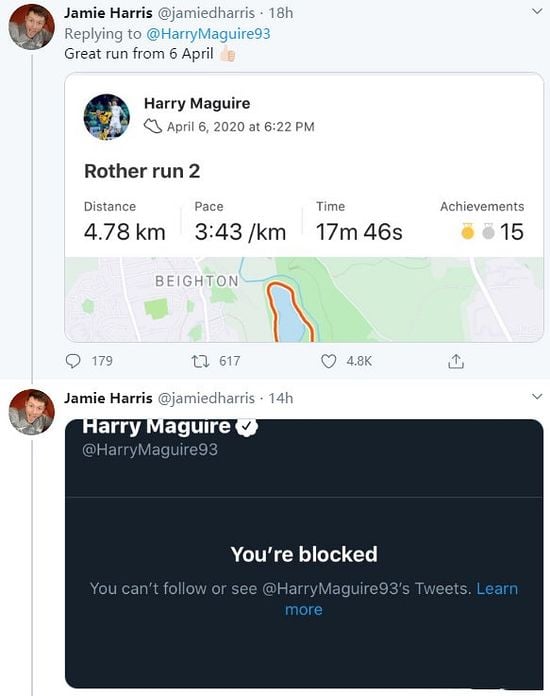This screenshot has width=550, height=696.
Task: Click the Beighton route map preview
Action: (304, 299)
